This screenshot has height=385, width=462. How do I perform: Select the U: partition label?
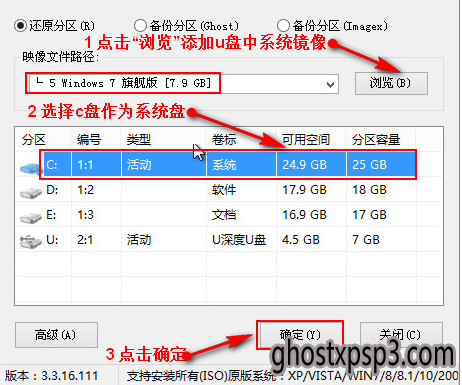click(x=52, y=240)
